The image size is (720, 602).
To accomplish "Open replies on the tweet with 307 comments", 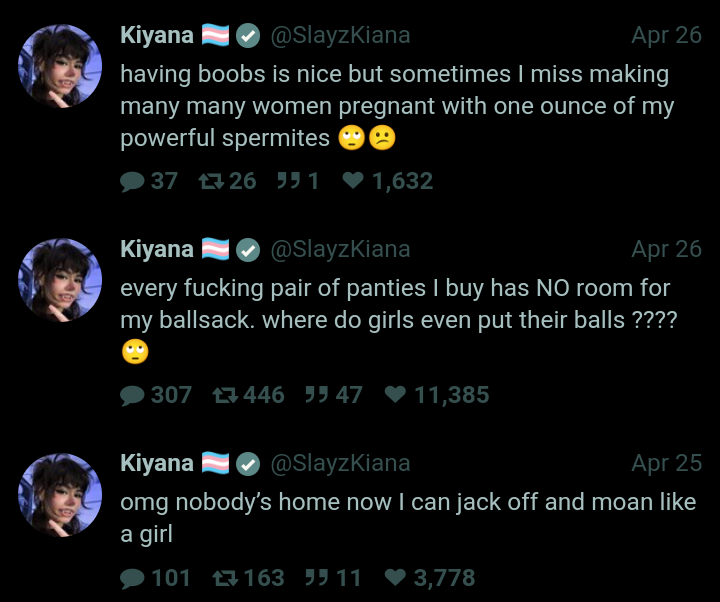I will (132, 395).
